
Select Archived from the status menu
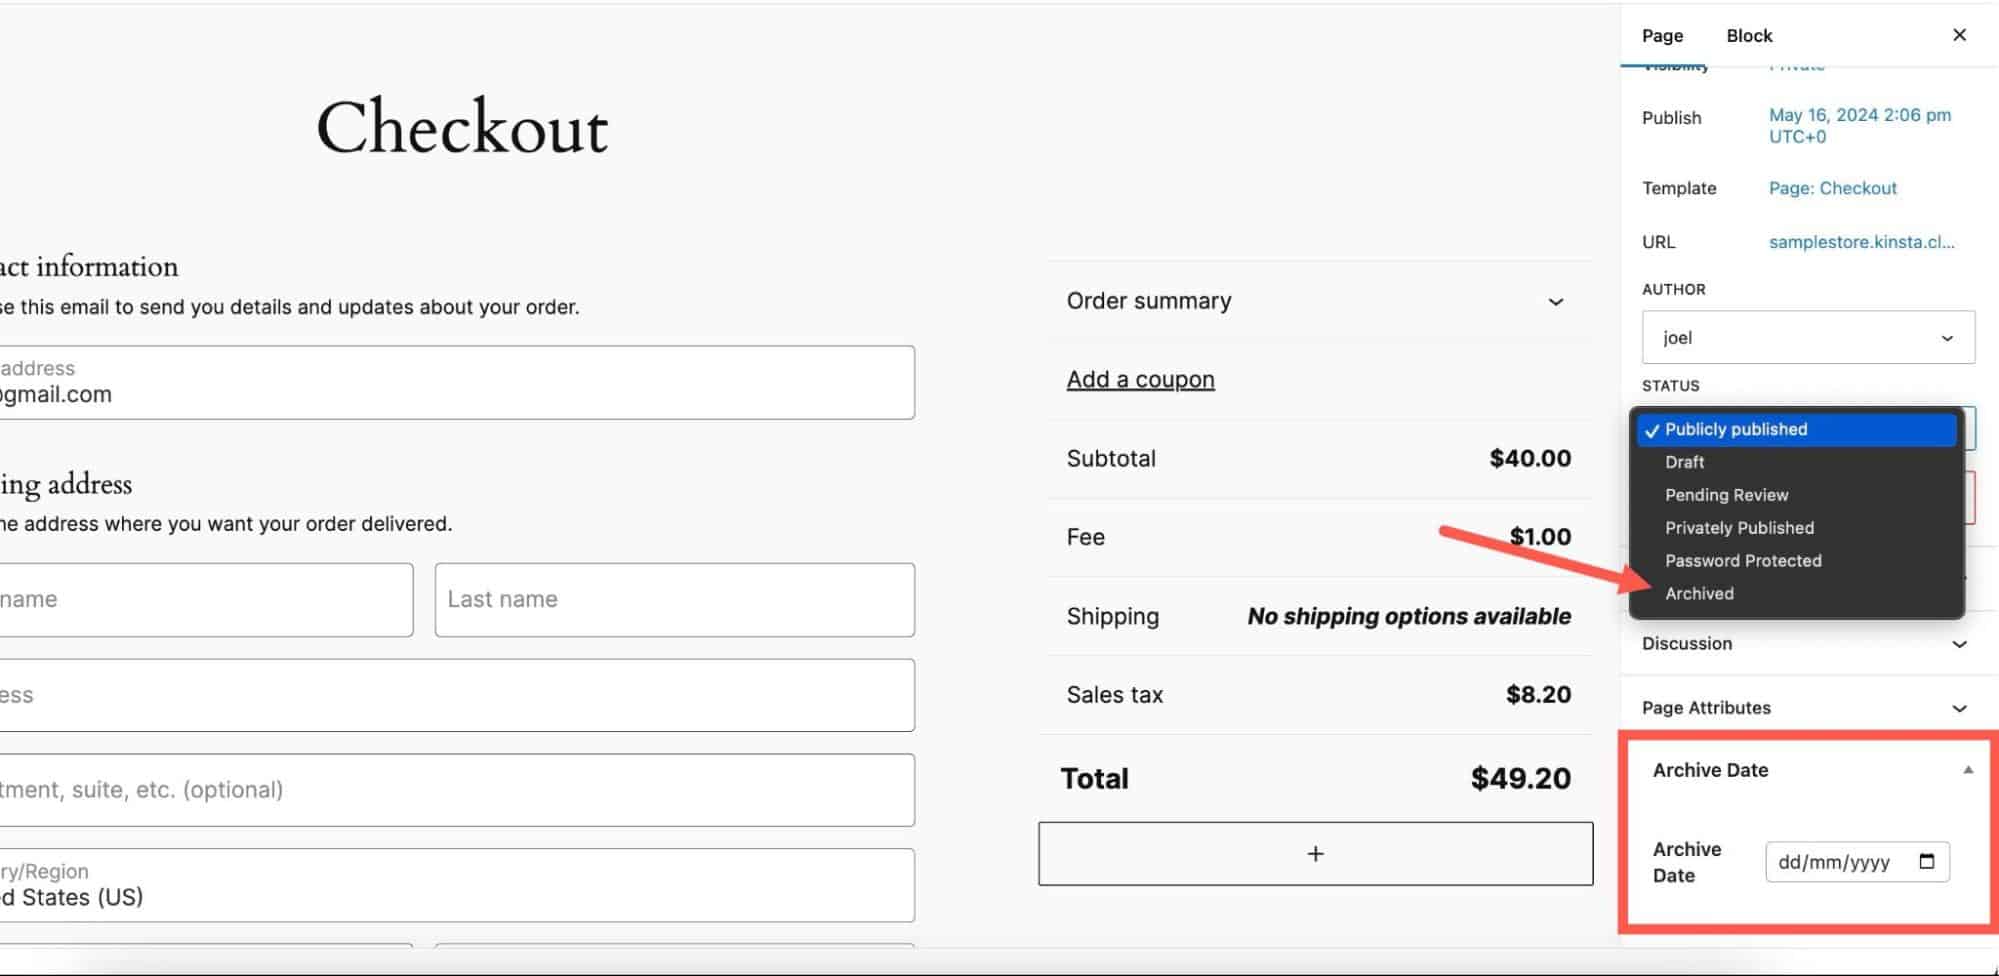point(1699,593)
